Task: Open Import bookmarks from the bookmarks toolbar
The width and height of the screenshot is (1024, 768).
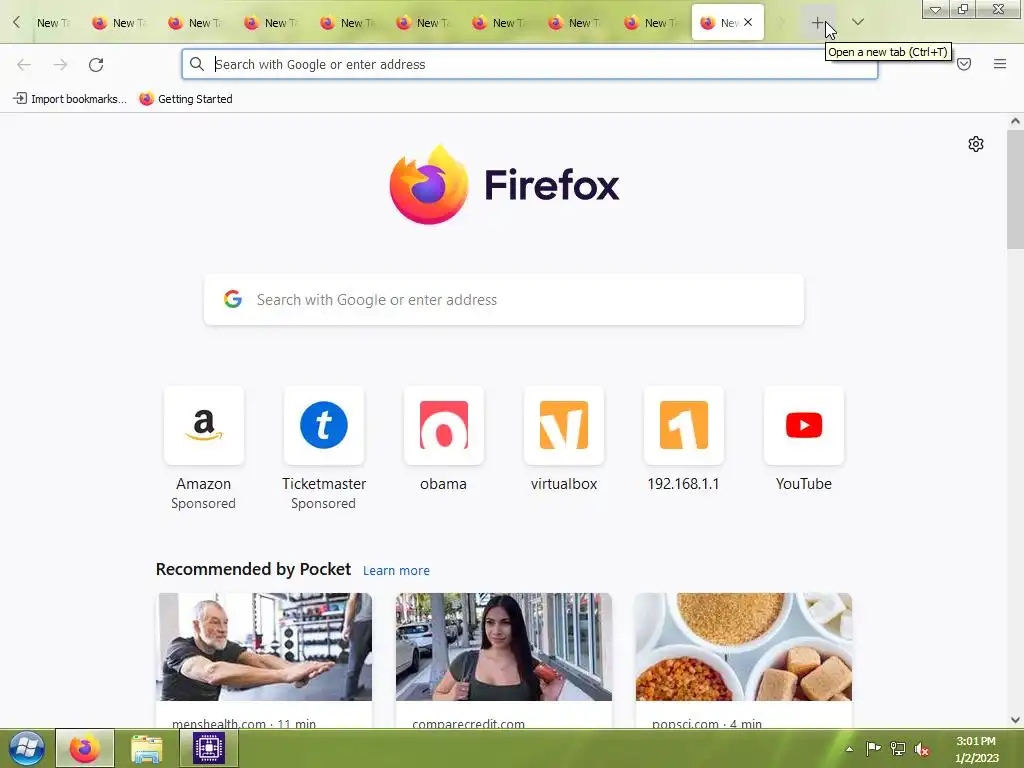Action: [x=69, y=99]
